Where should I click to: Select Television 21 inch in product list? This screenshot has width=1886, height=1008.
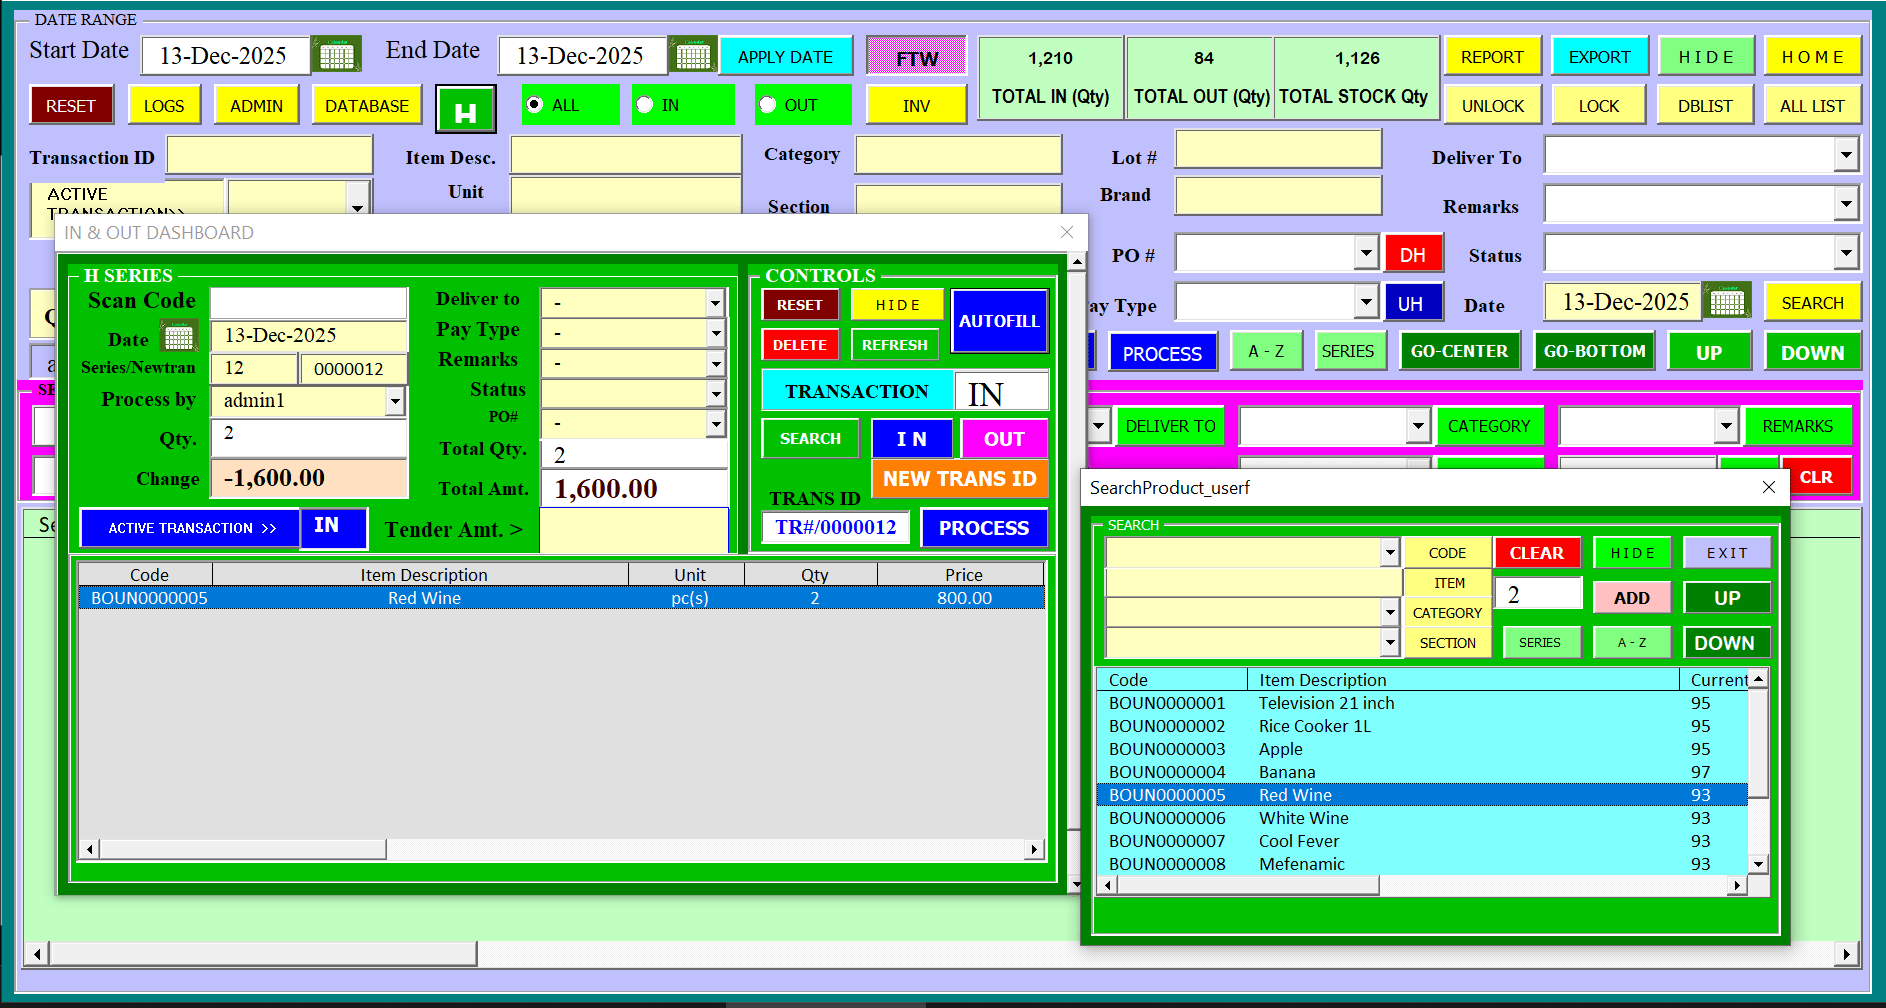(1422, 703)
